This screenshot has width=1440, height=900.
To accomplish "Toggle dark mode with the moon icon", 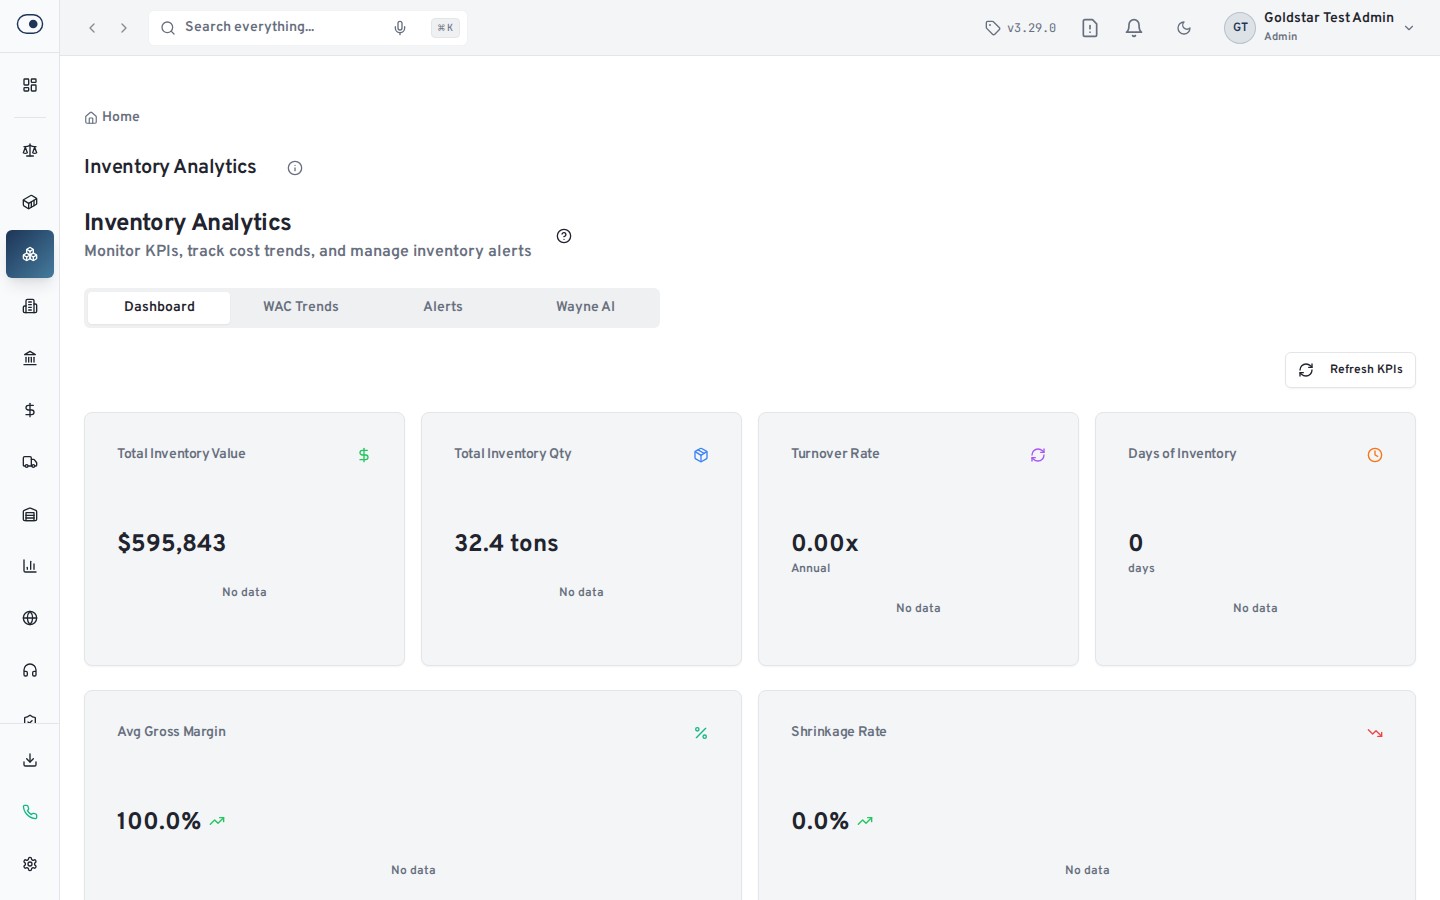I will (x=1184, y=28).
